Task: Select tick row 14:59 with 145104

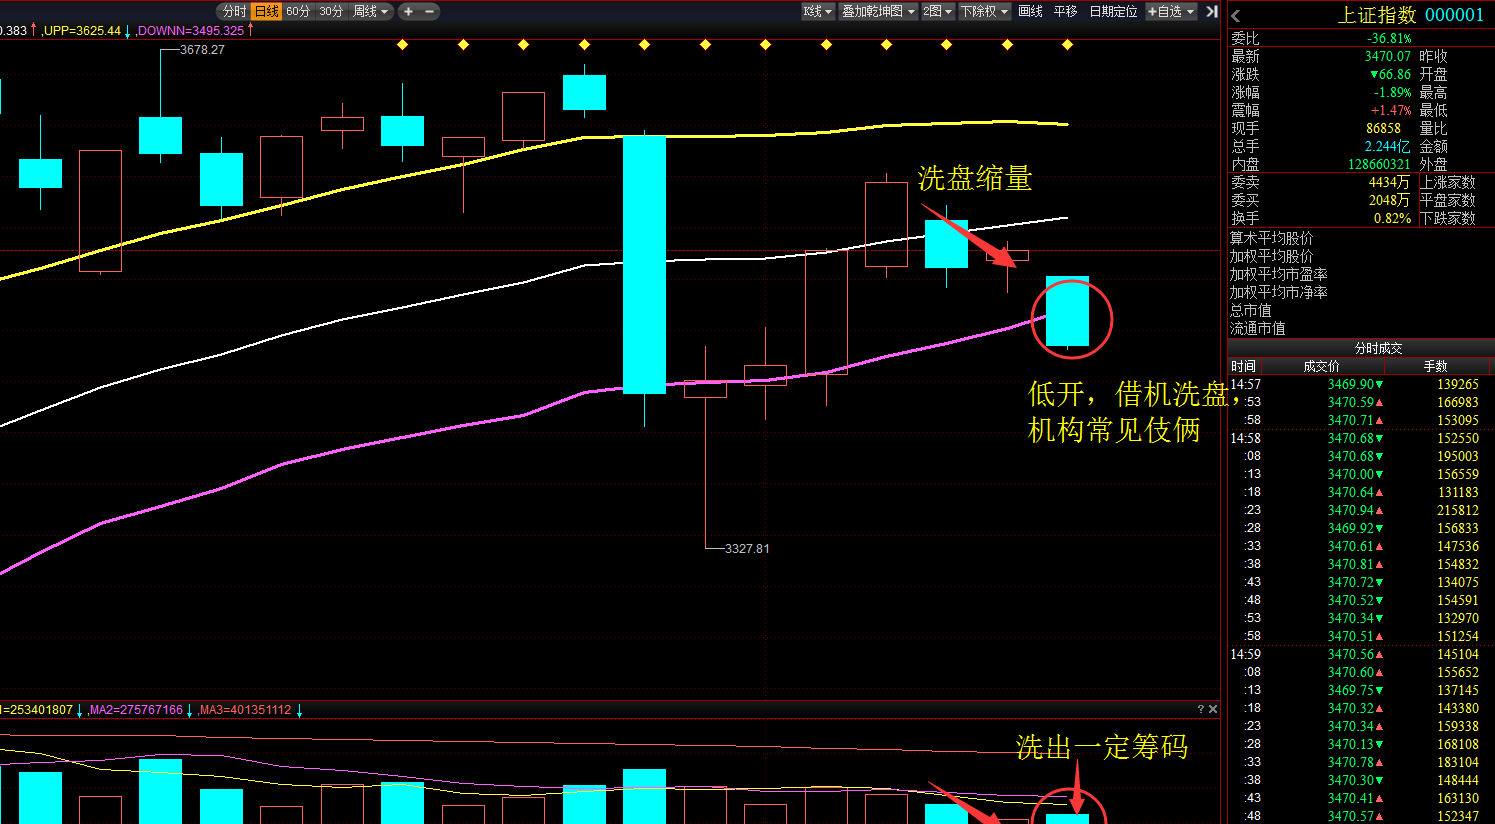Action: tap(1361, 654)
